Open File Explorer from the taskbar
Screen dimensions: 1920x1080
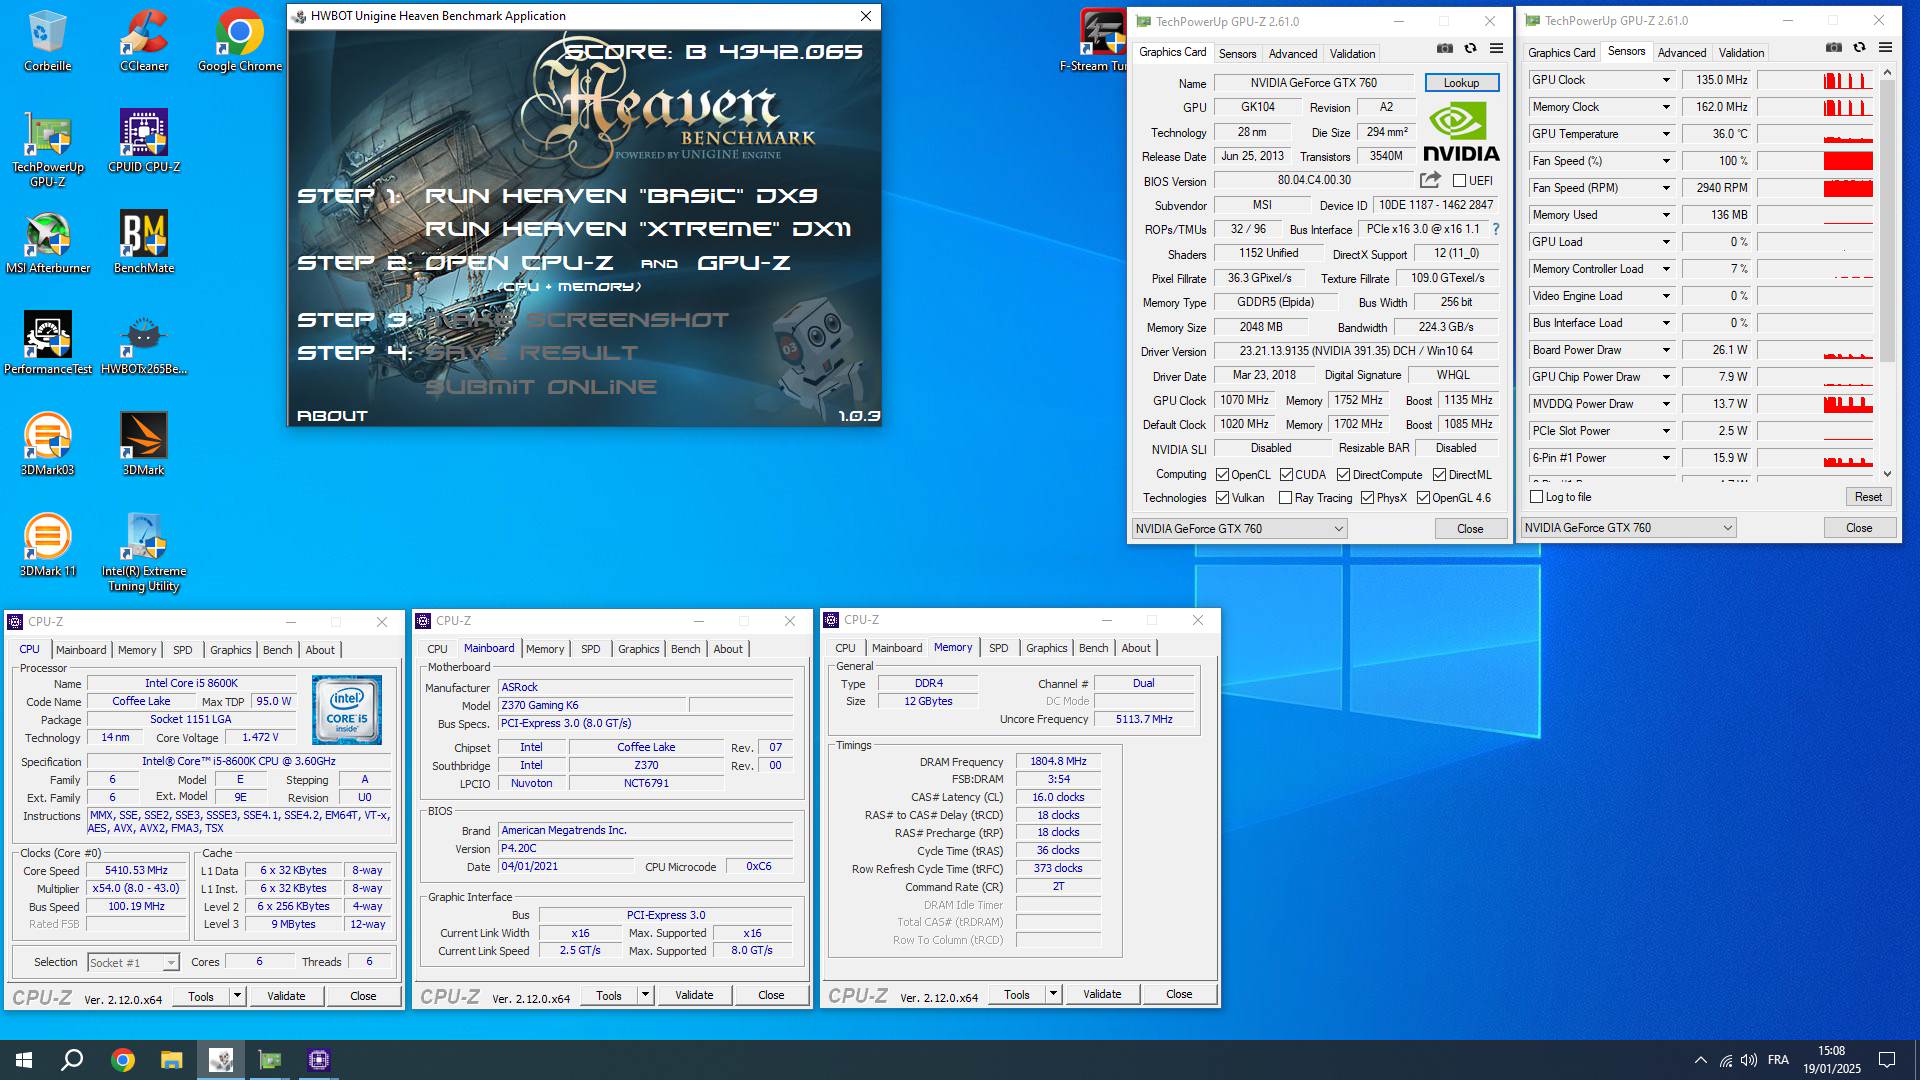[x=171, y=1060]
